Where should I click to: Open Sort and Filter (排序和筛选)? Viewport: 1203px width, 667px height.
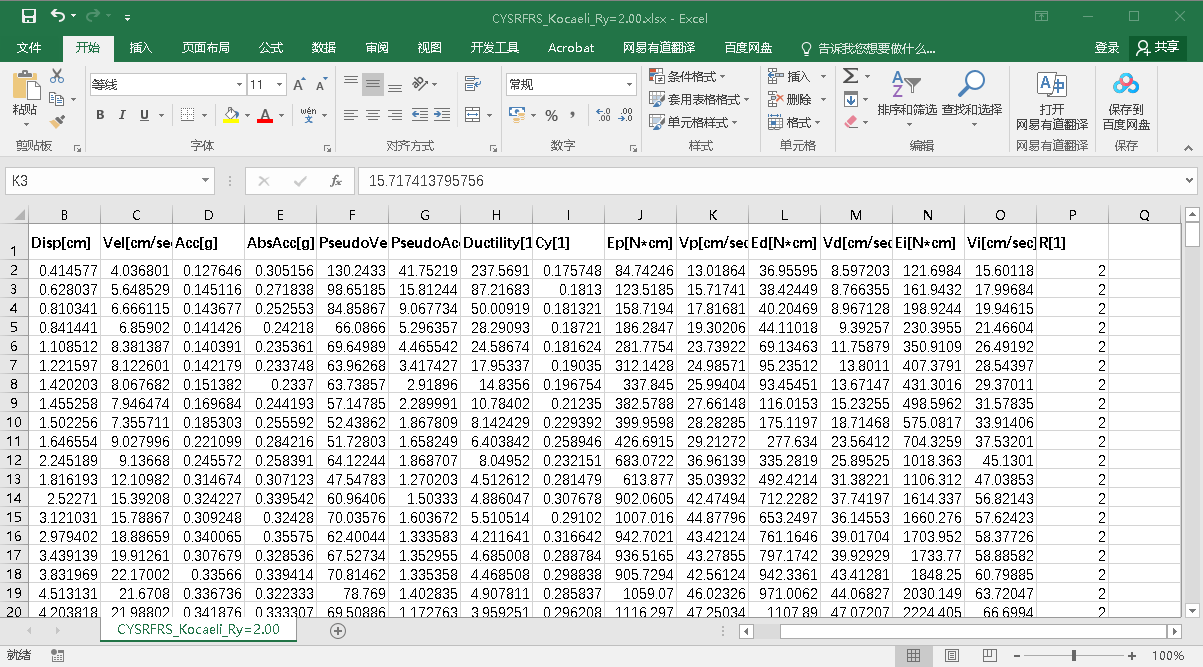(906, 95)
